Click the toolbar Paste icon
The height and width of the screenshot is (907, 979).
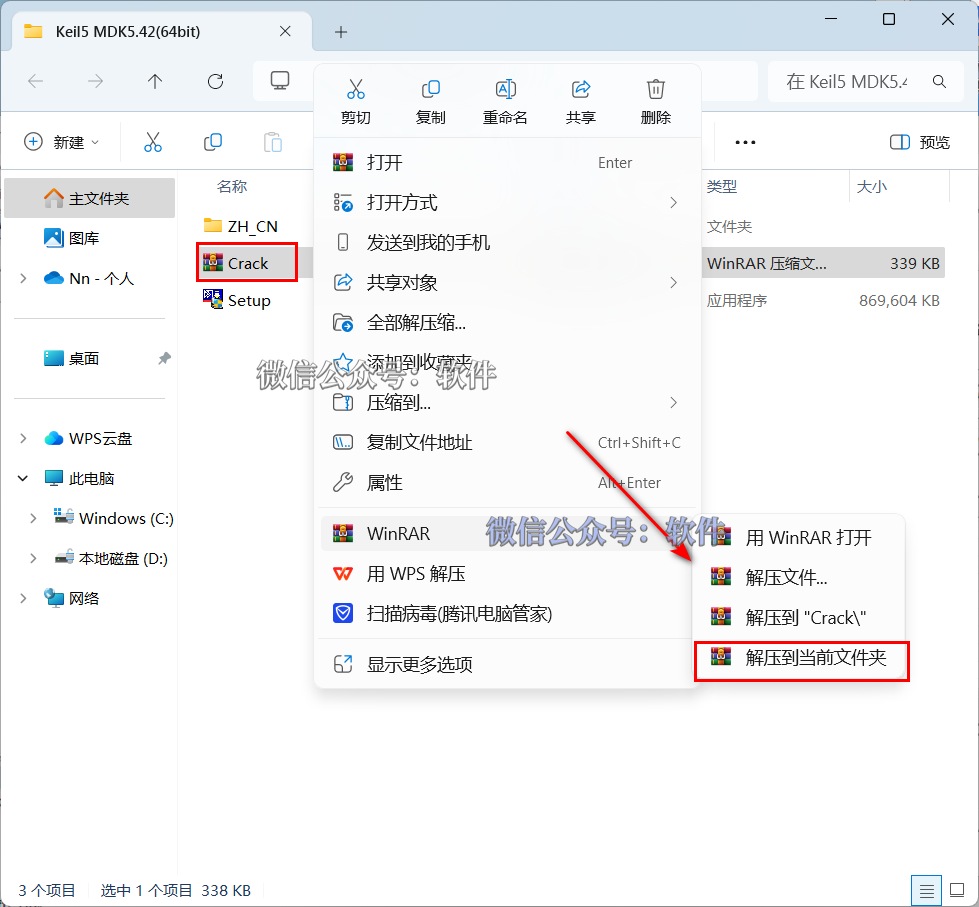point(273,142)
